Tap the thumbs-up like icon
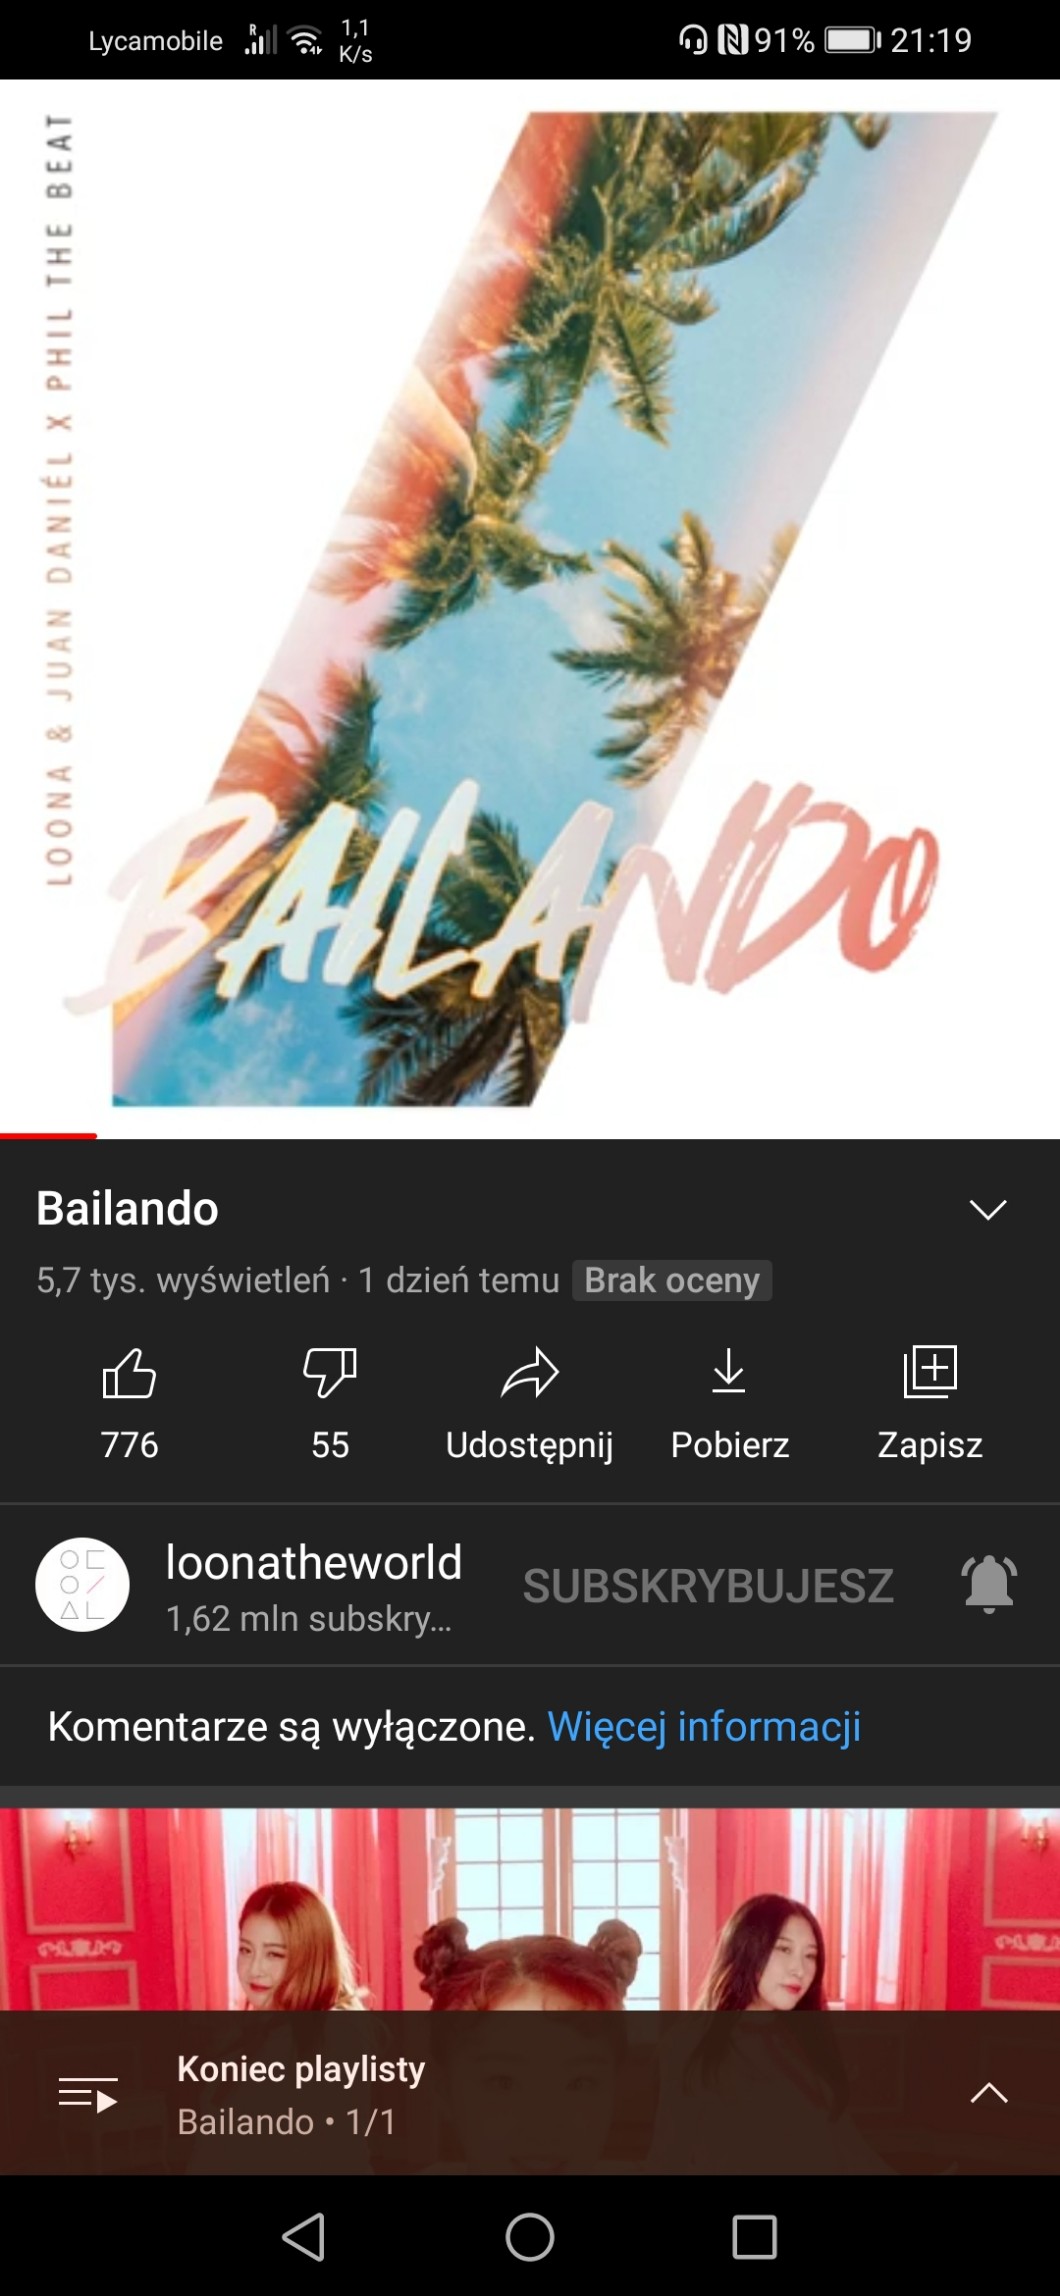The height and width of the screenshot is (2296, 1060). click(x=129, y=1372)
